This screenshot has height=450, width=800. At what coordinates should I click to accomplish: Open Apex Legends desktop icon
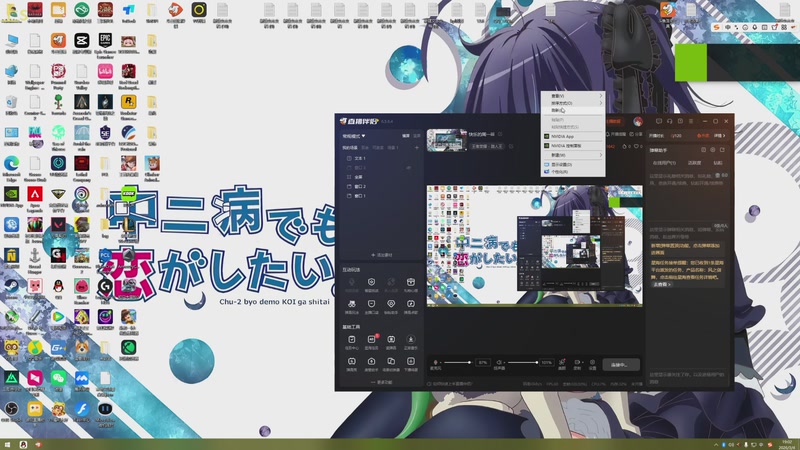[x=35, y=199]
